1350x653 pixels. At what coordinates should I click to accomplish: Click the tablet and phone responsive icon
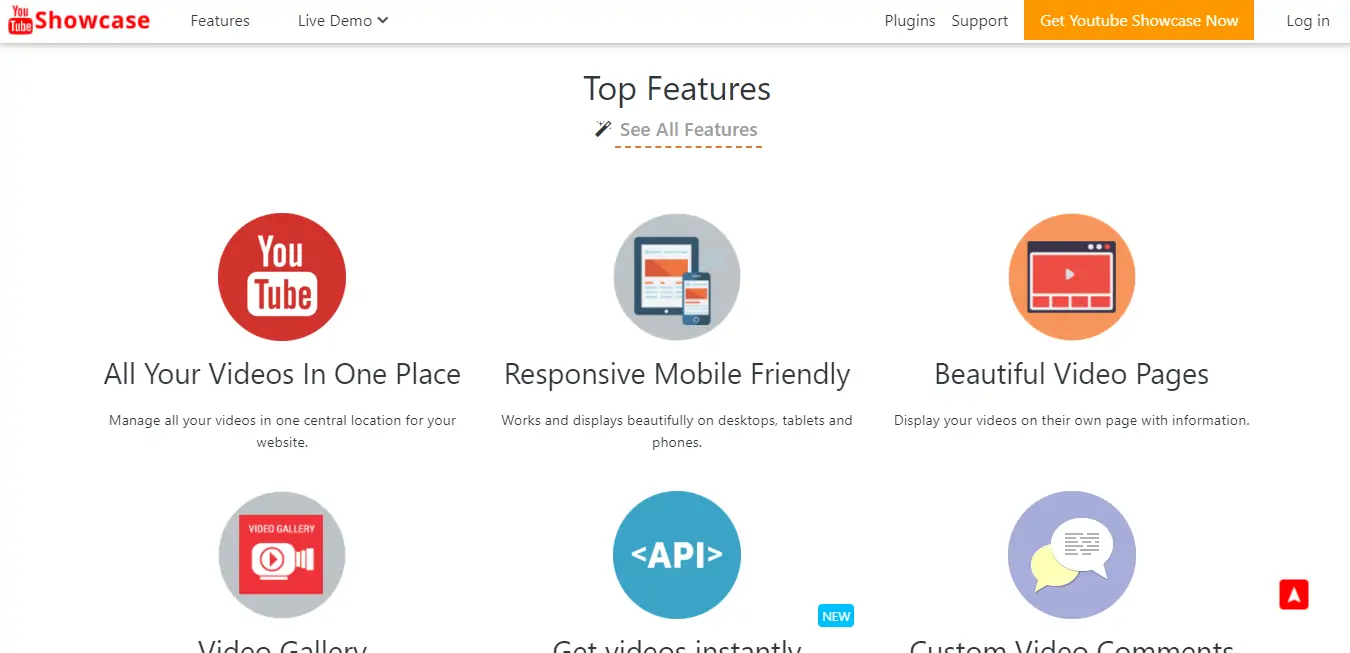click(x=677, y=277)
